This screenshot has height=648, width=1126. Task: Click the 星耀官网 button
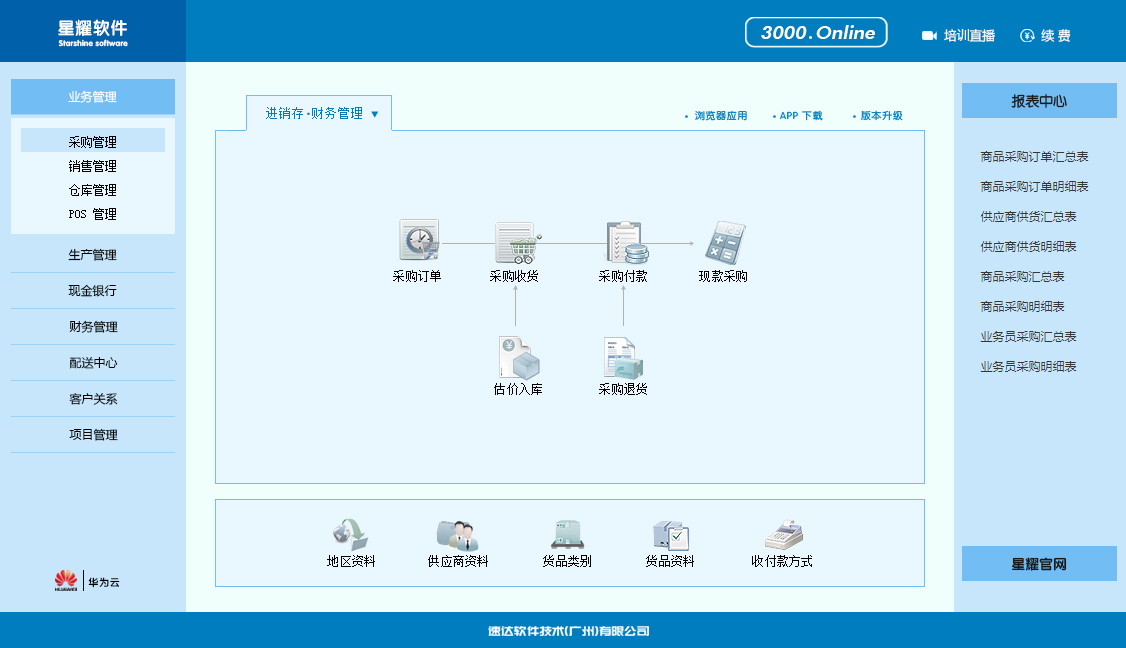coord(1039,564)
